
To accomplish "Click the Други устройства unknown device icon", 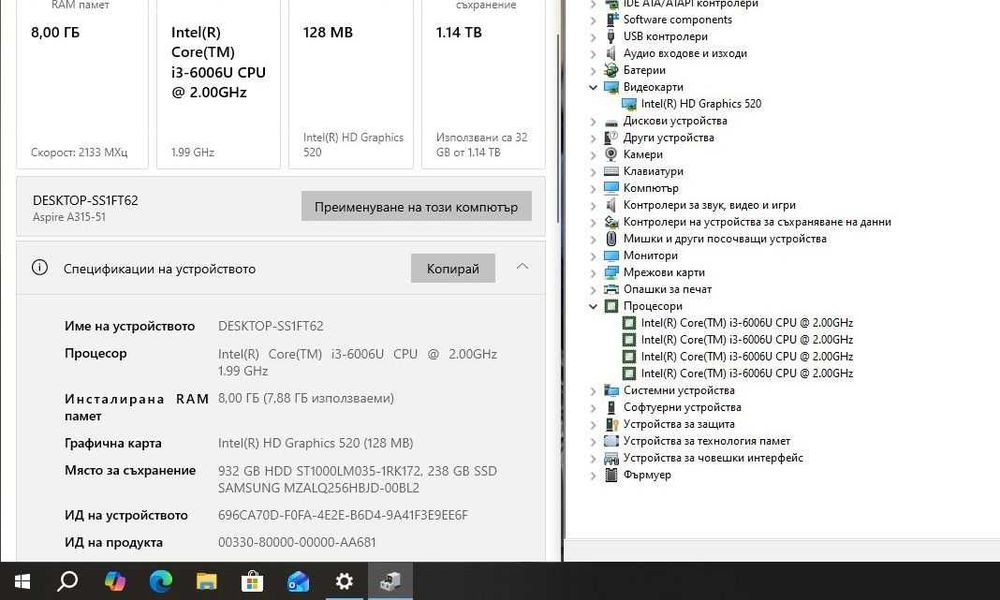I will [611, 138].
